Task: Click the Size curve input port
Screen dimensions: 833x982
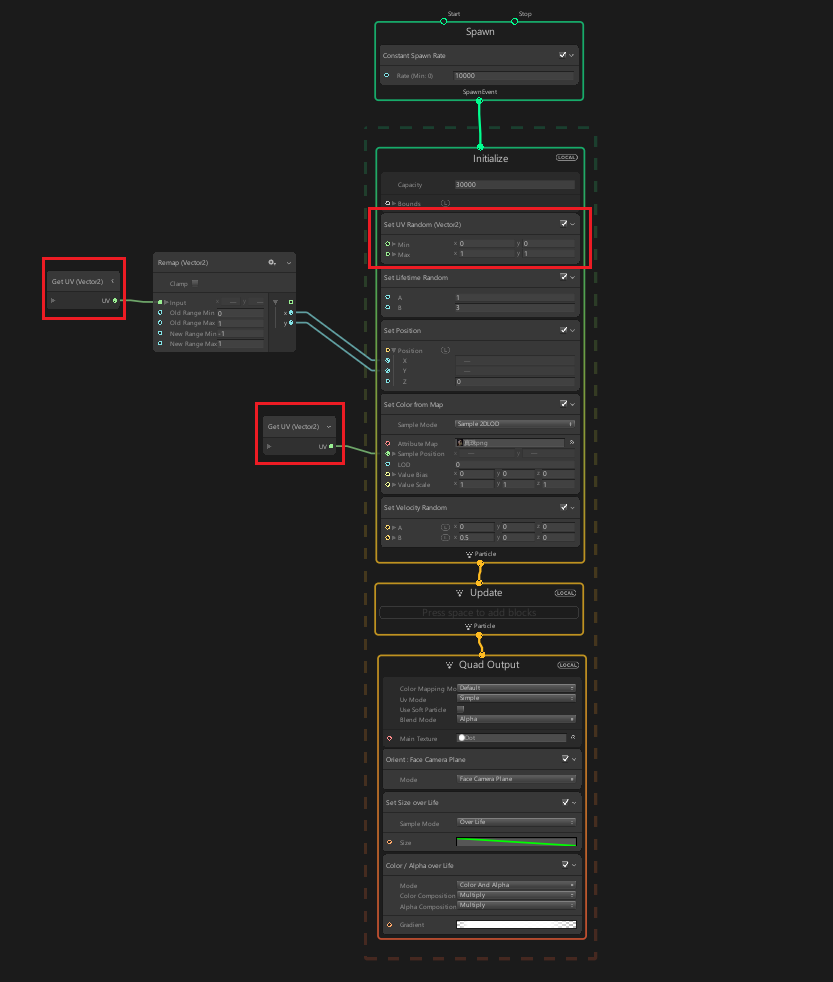Action: tap(390, 842)
